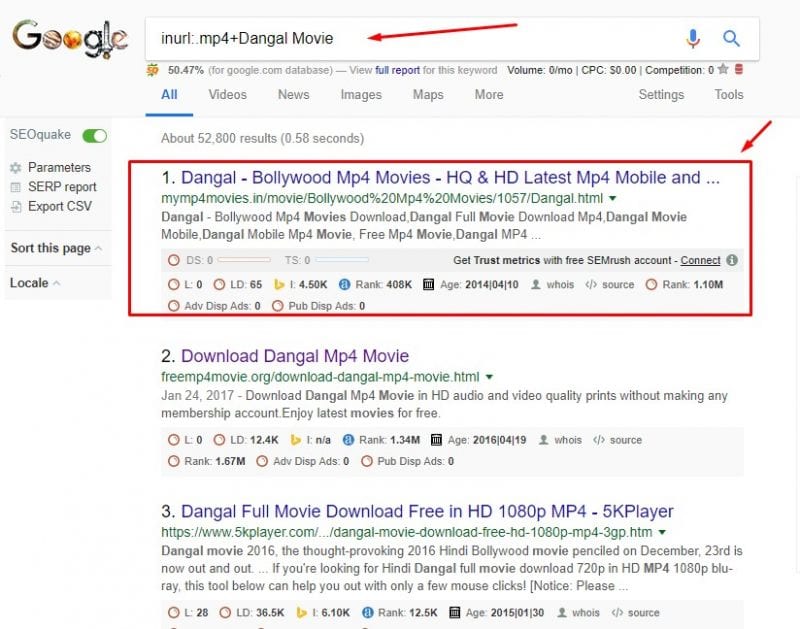Click source text in result 2
Image resolution: width=800 pixels, height=629 pixels.
[626, 440]
